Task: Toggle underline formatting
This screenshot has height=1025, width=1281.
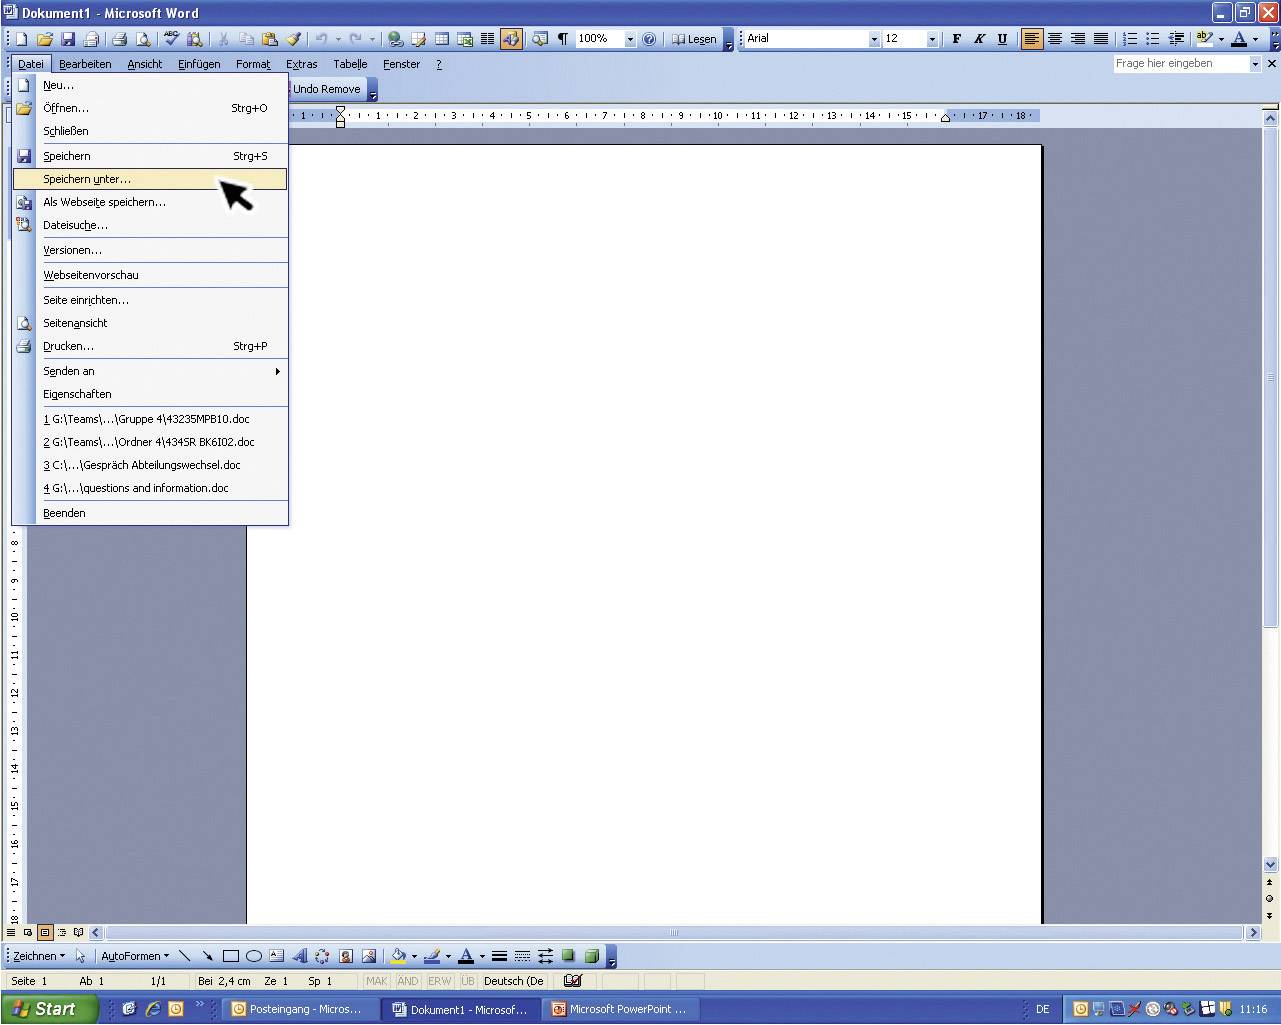Action: click(1002, 39)
